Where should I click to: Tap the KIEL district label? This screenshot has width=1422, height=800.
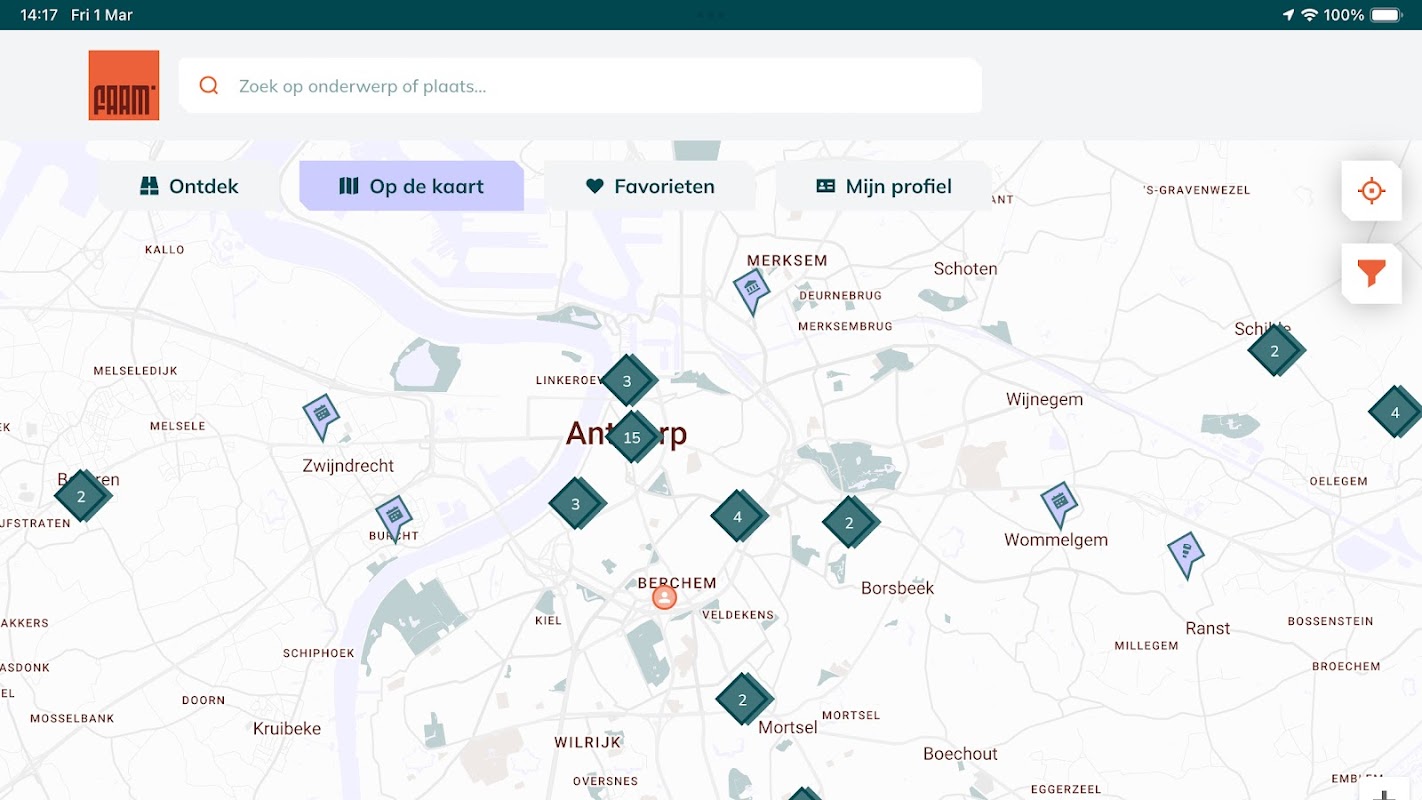pyautogui.click(x=549, y=621)
